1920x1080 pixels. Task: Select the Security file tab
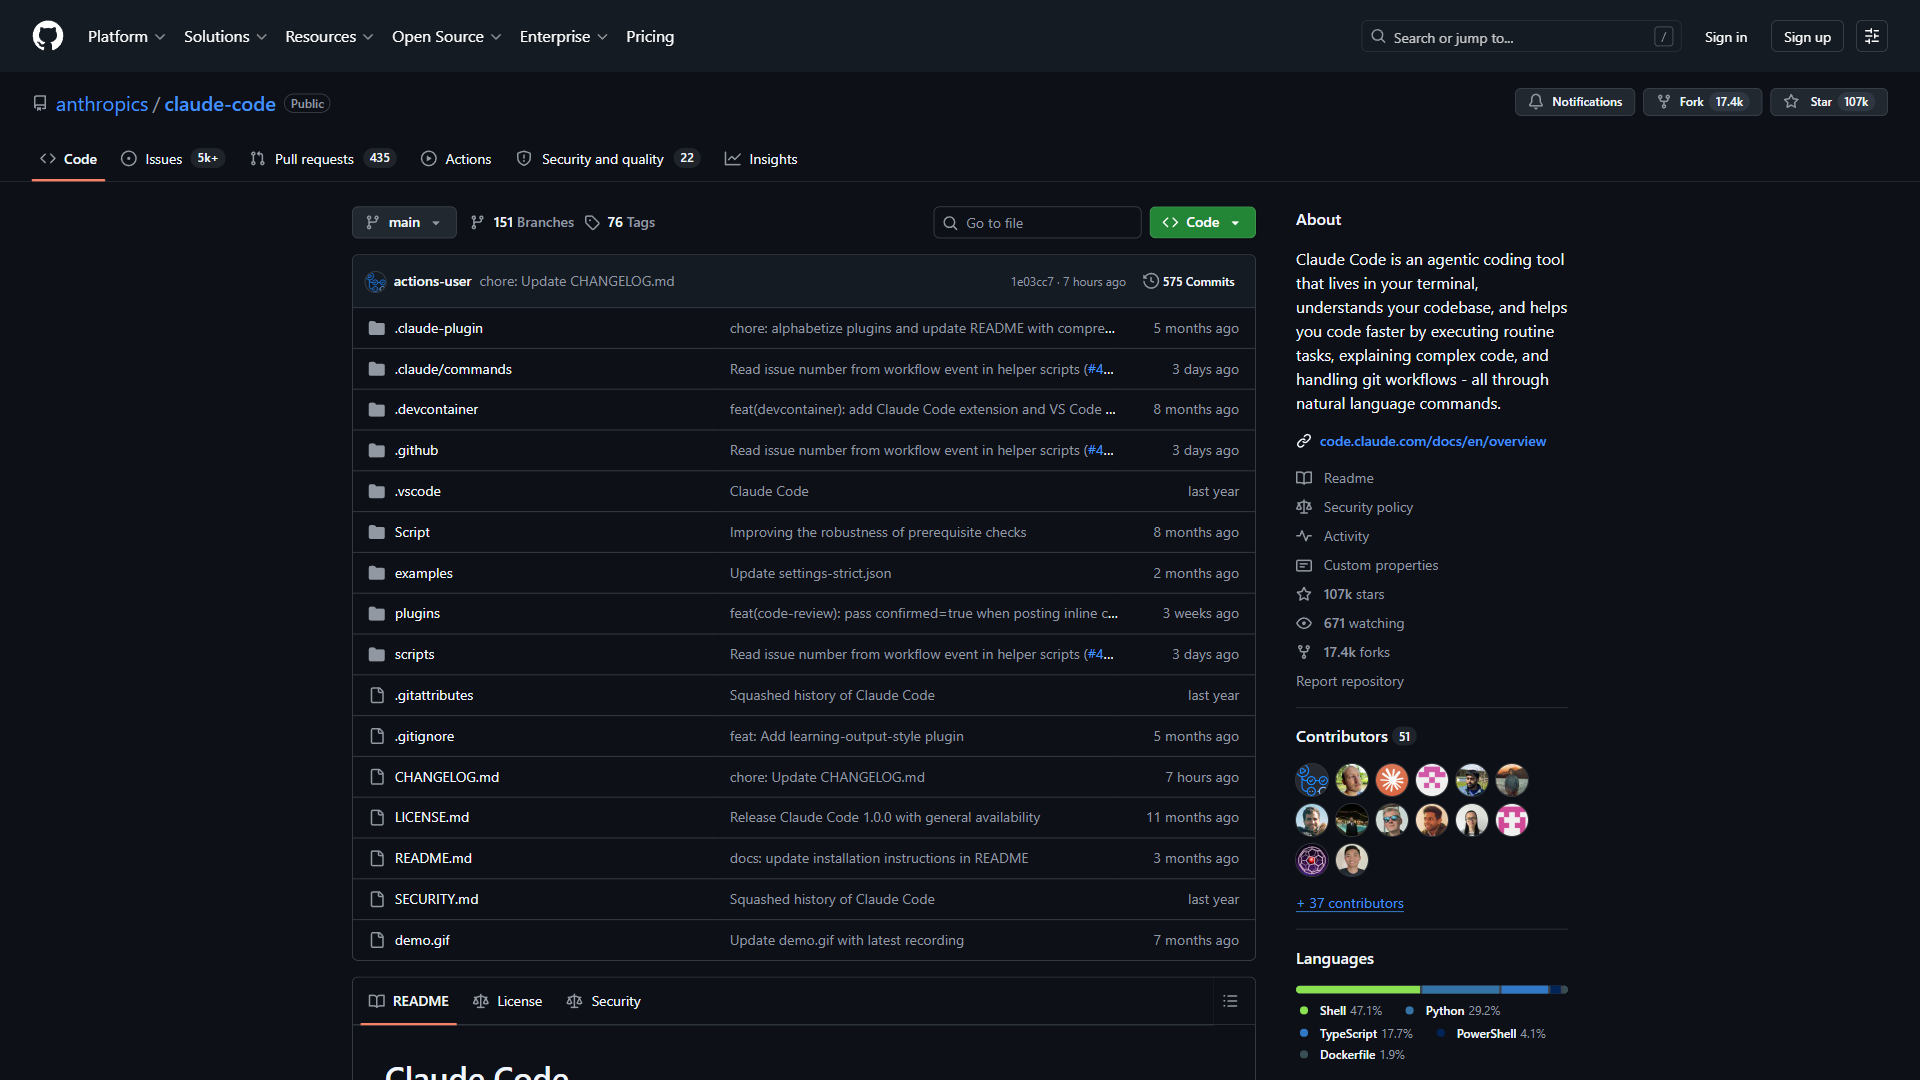[604, 1001]
